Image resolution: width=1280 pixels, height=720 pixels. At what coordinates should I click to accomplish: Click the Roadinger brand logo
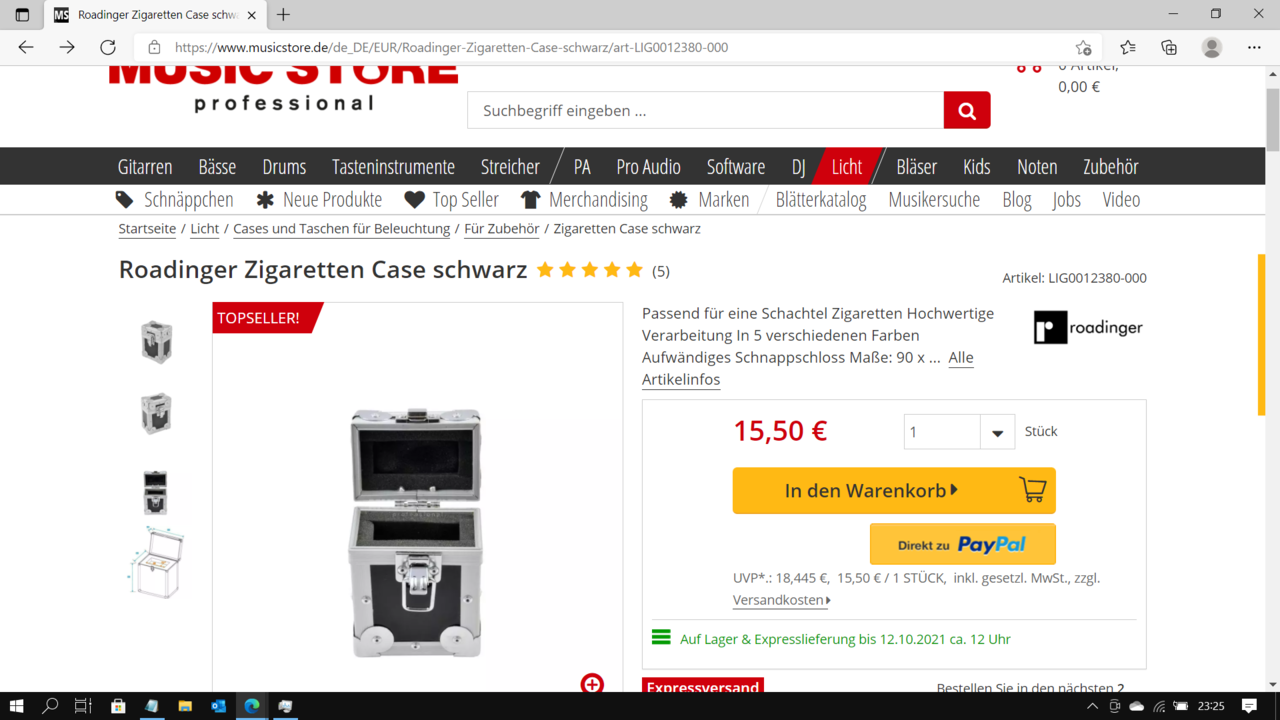click(1088, 327)
